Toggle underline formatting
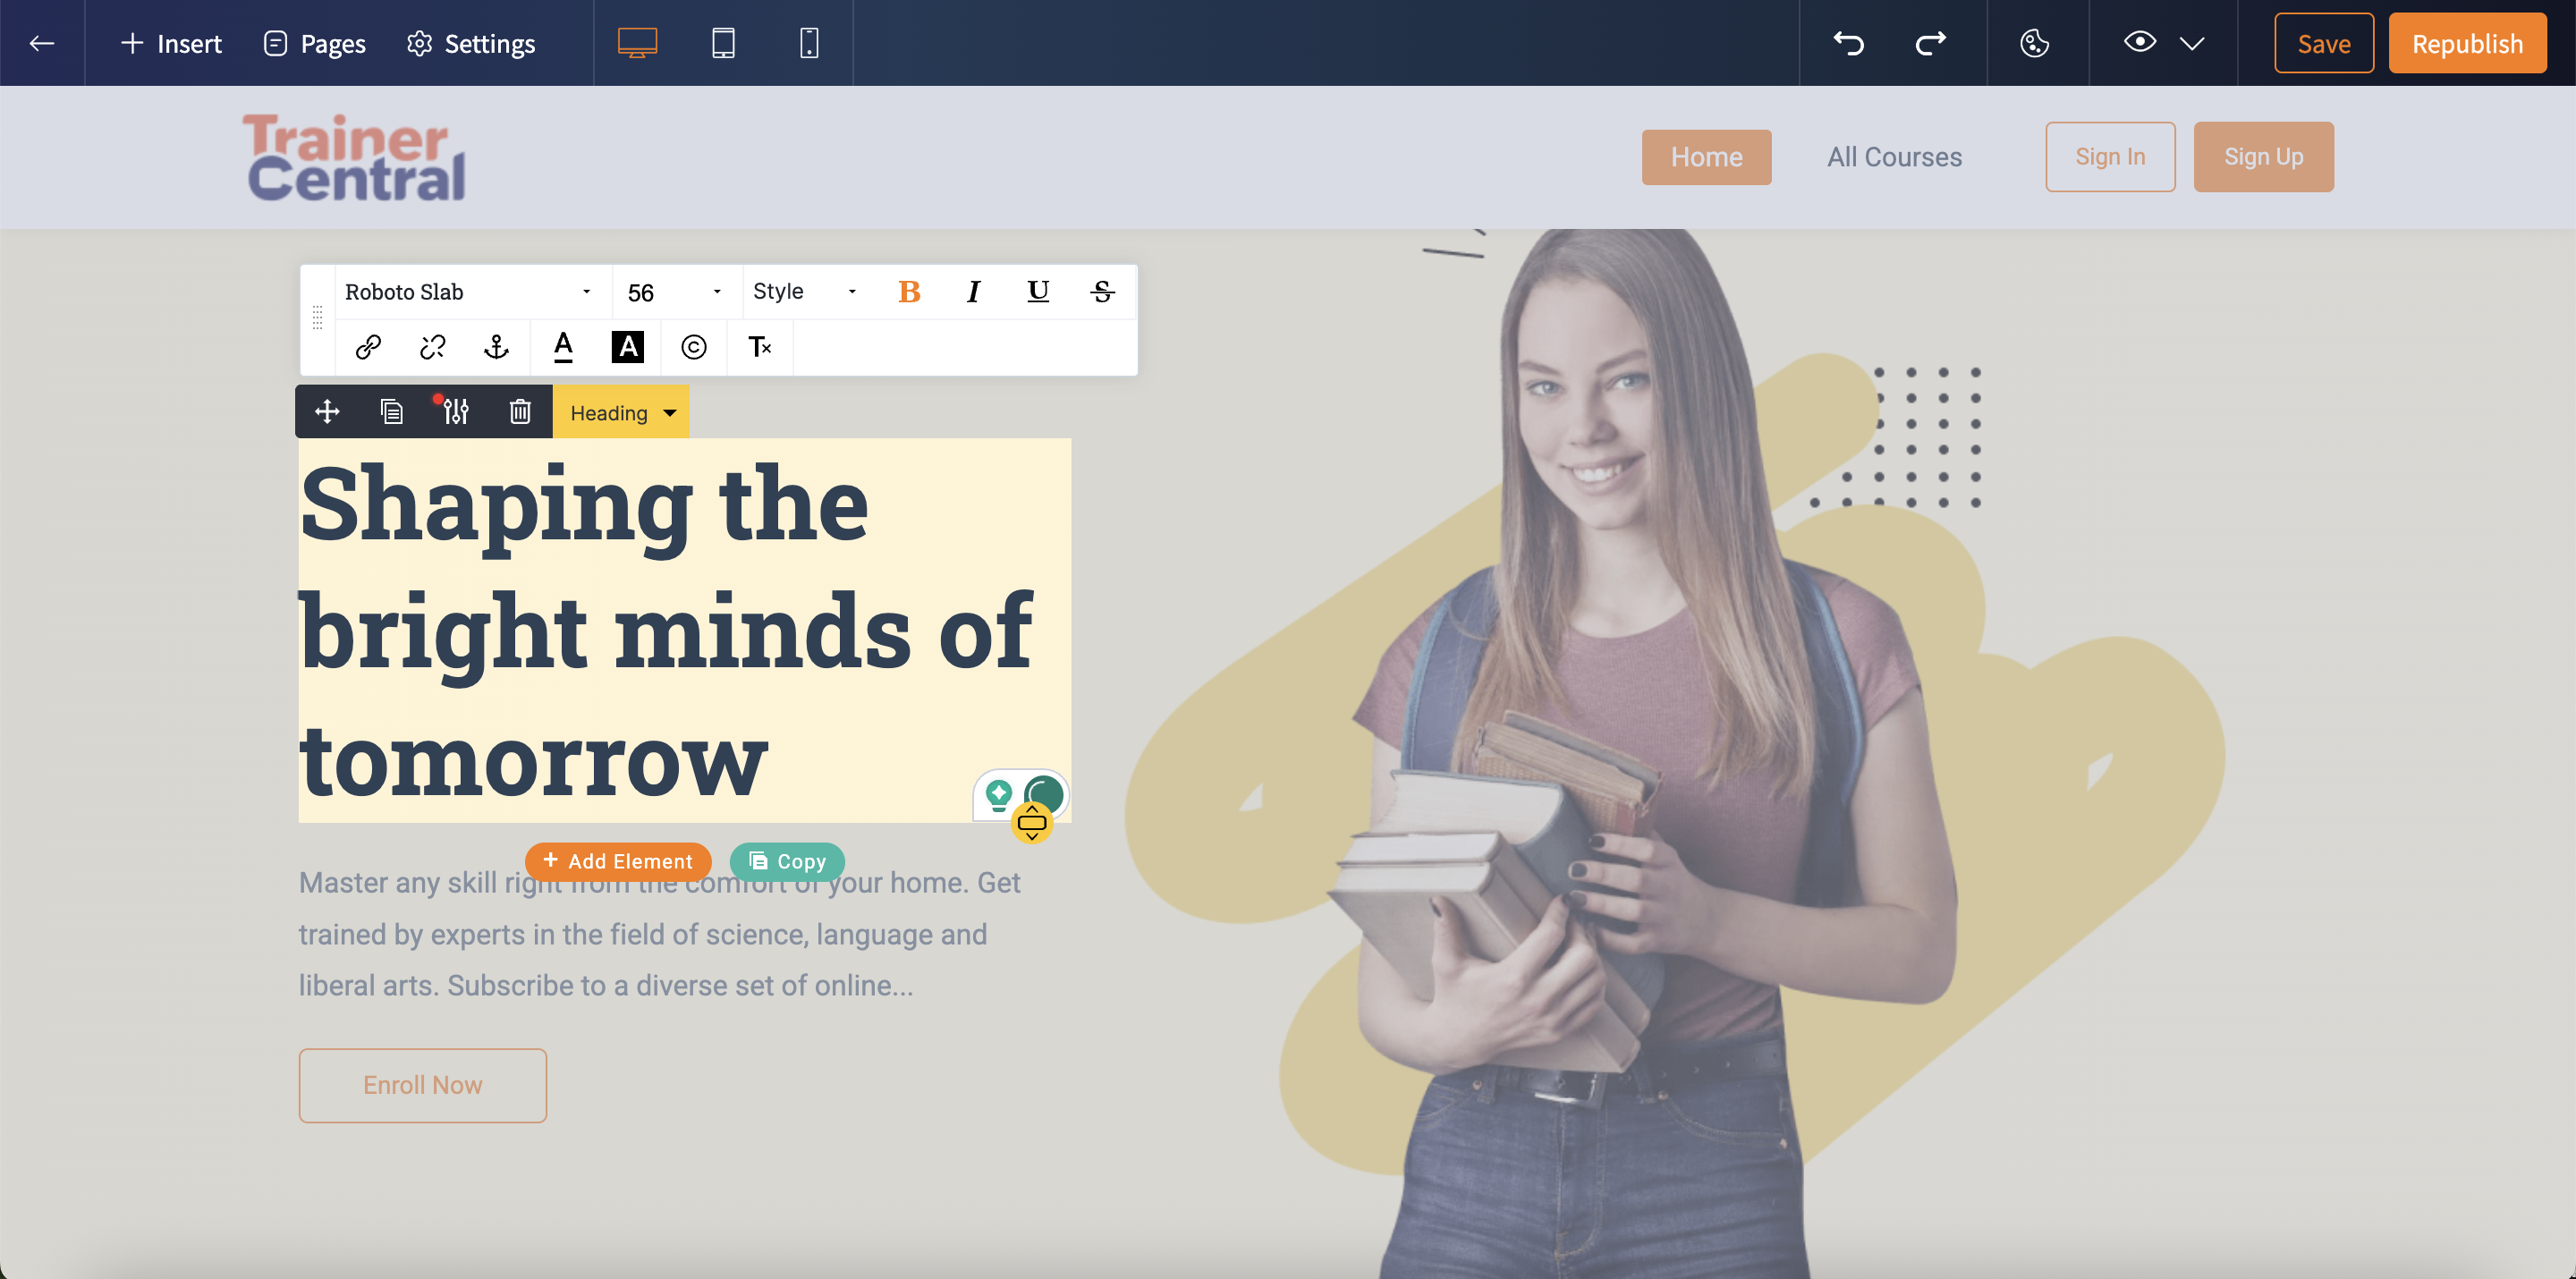The image size is (2576, 1279). coord(1037,292)
